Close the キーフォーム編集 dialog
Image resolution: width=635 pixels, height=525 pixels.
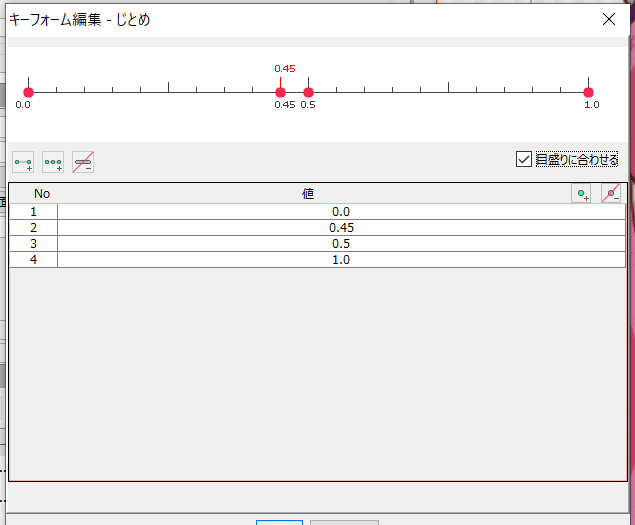click(608, 18)
